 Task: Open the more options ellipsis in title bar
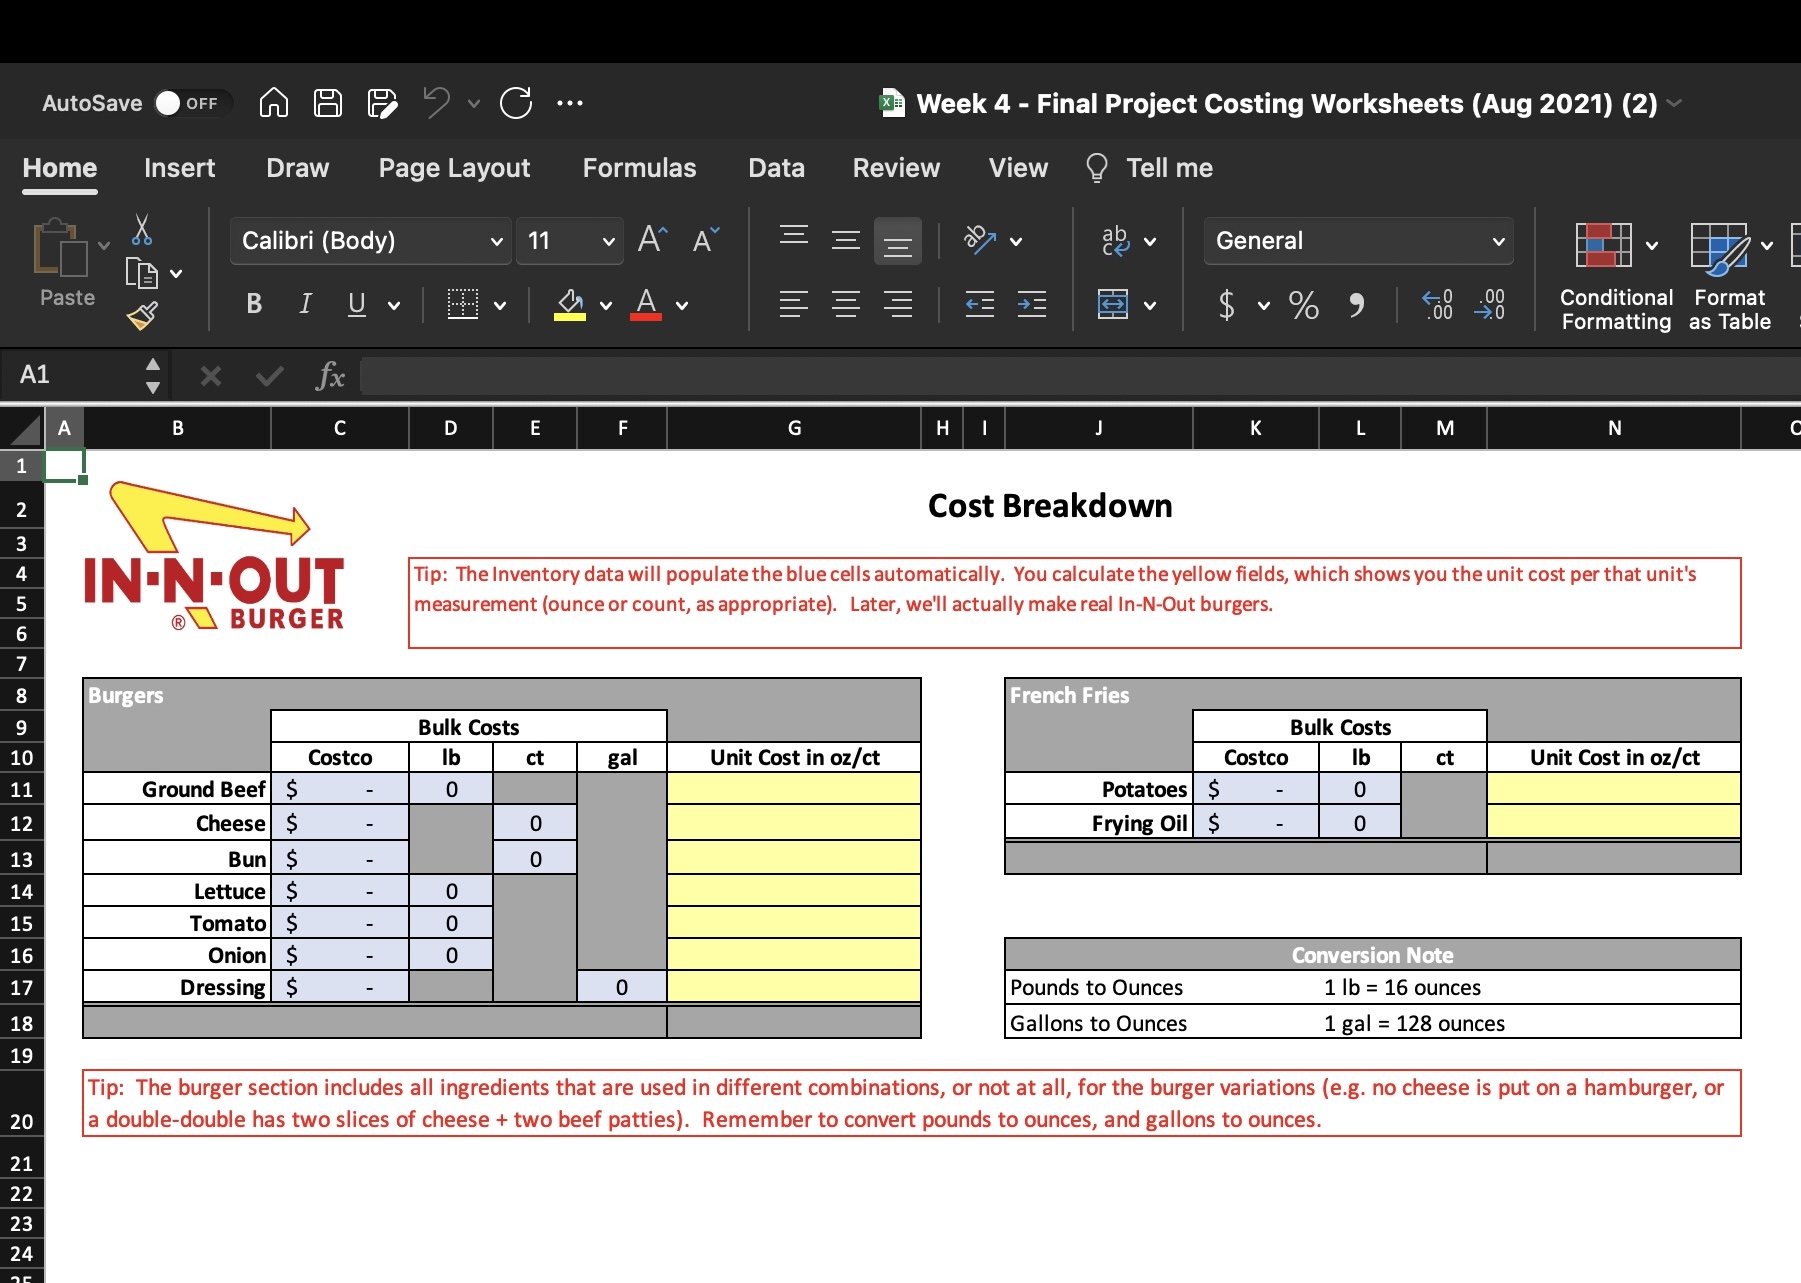point(570,103)
